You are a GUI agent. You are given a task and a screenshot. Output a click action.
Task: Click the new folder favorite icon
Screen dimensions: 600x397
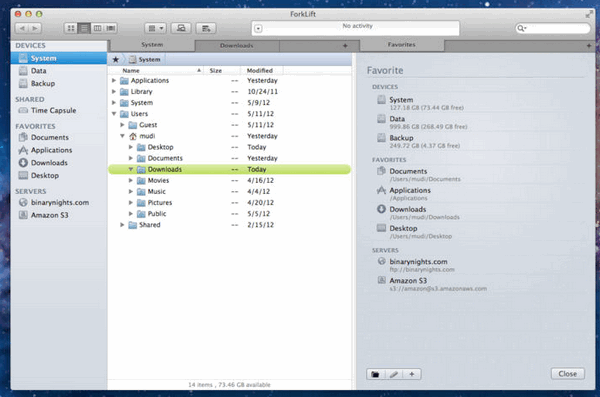click(375, 374)
